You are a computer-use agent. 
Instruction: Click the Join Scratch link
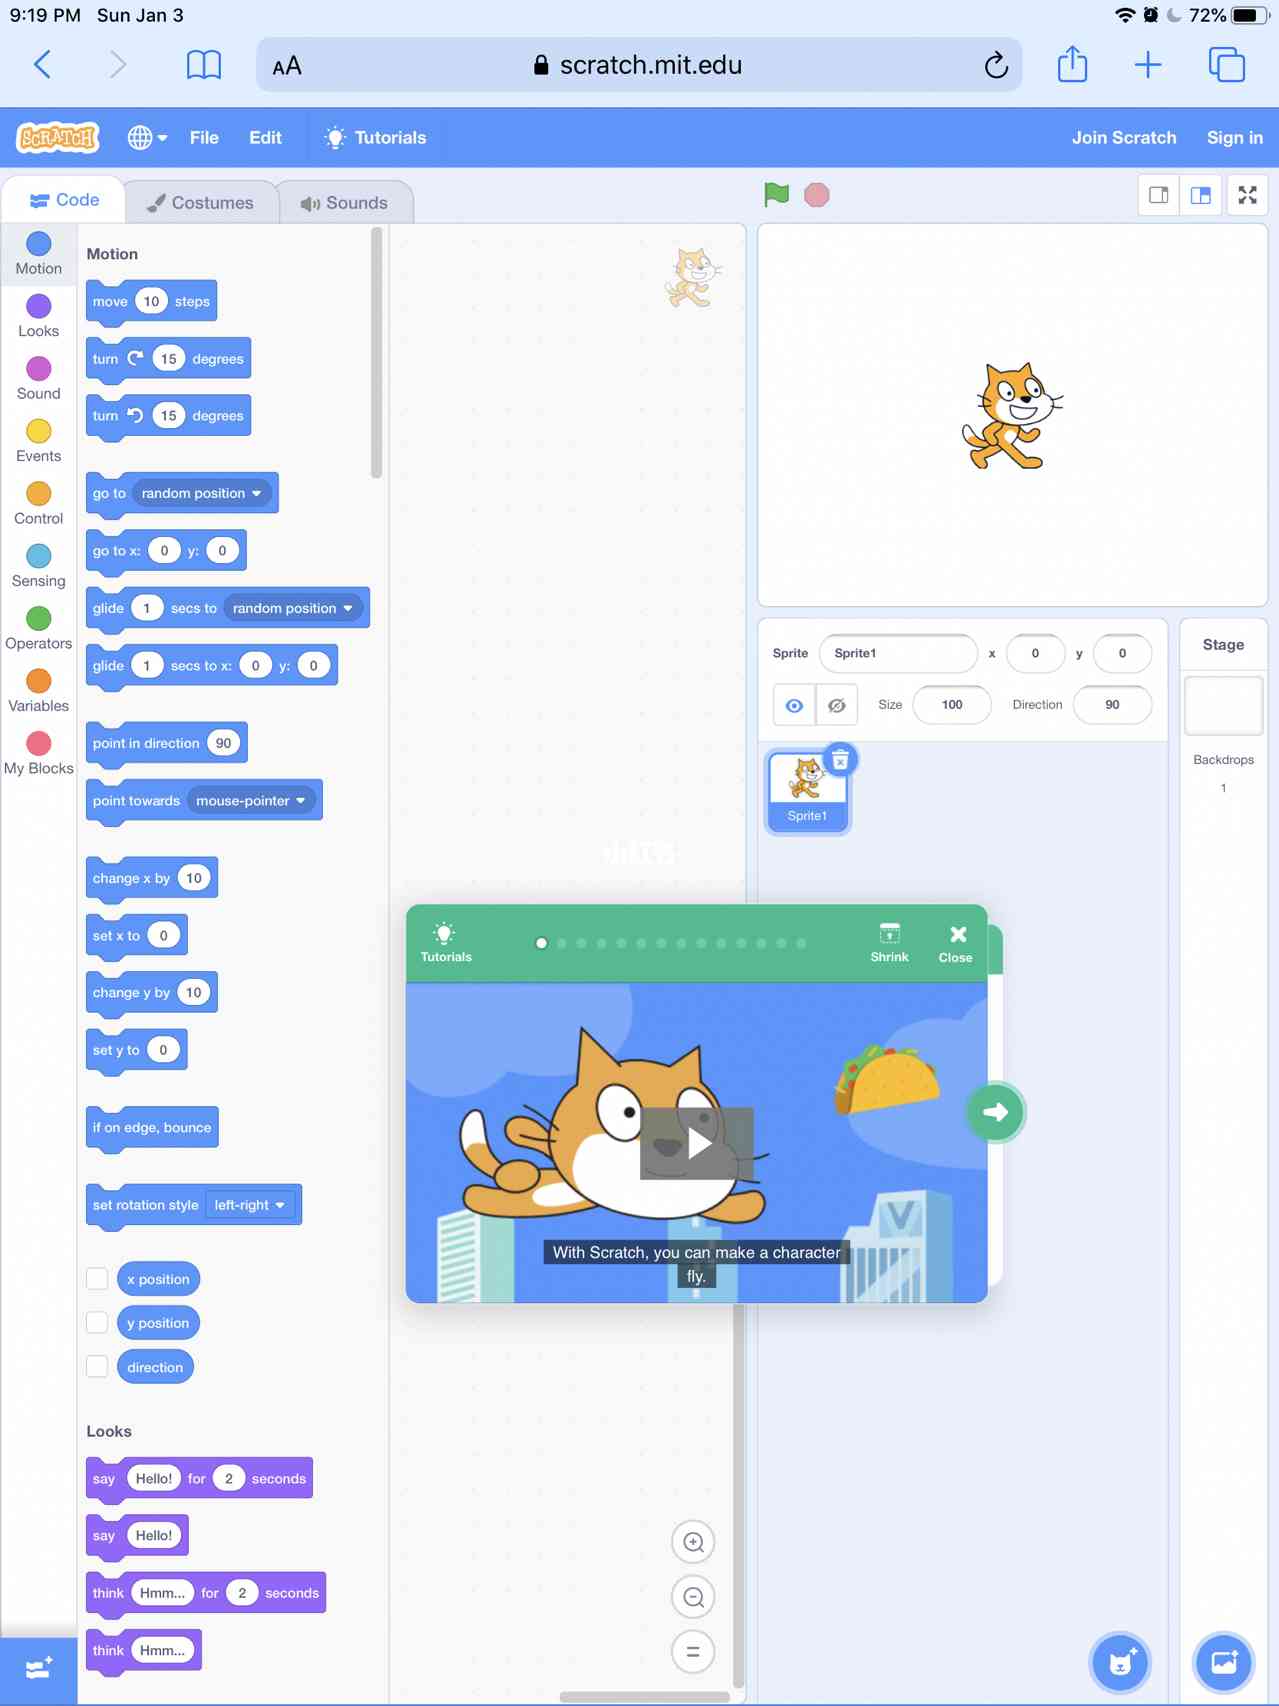point(1124,137)
